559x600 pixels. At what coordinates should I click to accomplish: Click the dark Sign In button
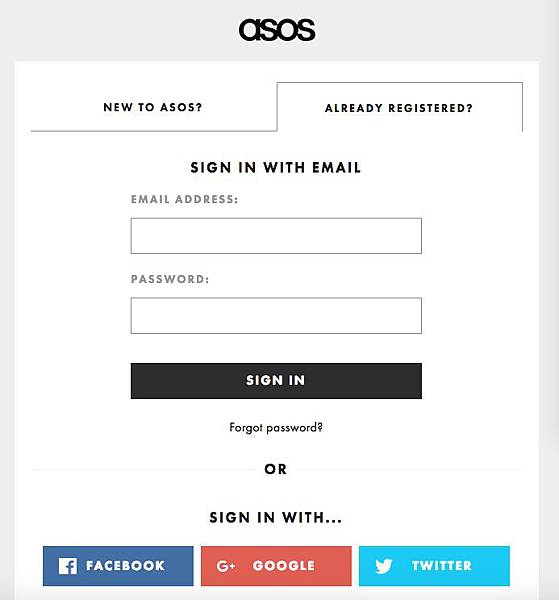276,381
